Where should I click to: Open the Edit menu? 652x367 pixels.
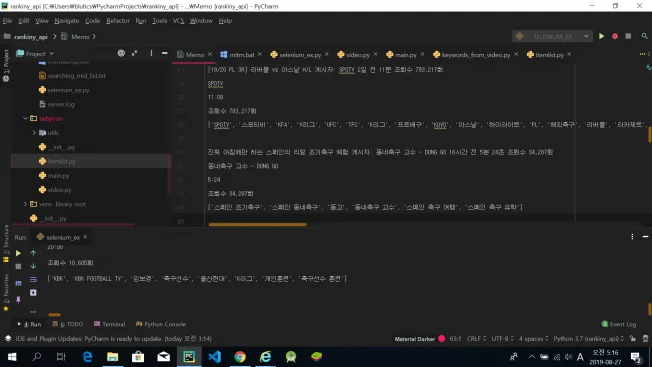point(24,21)
